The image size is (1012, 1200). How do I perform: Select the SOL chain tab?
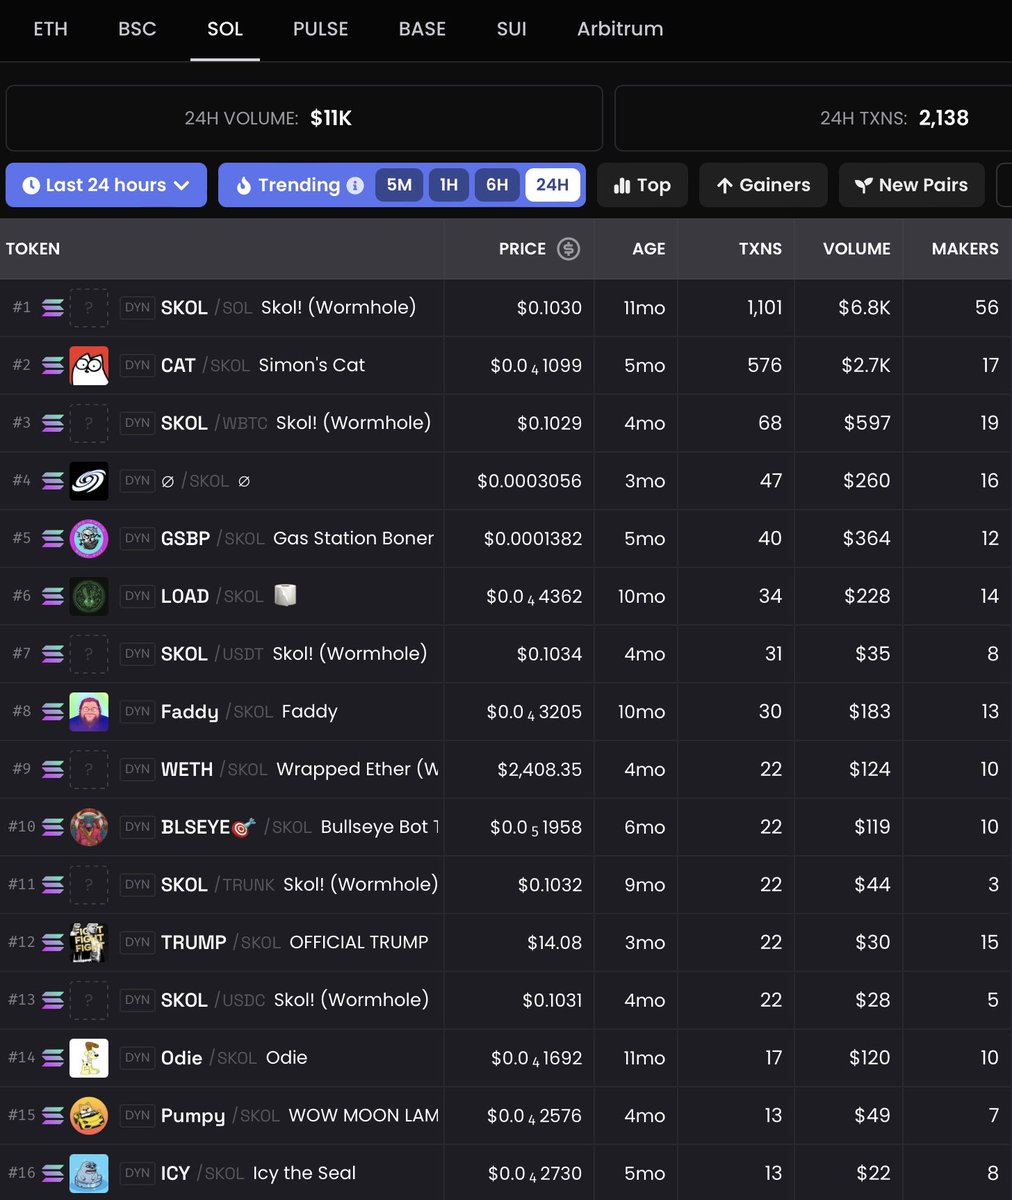[225, 29]
